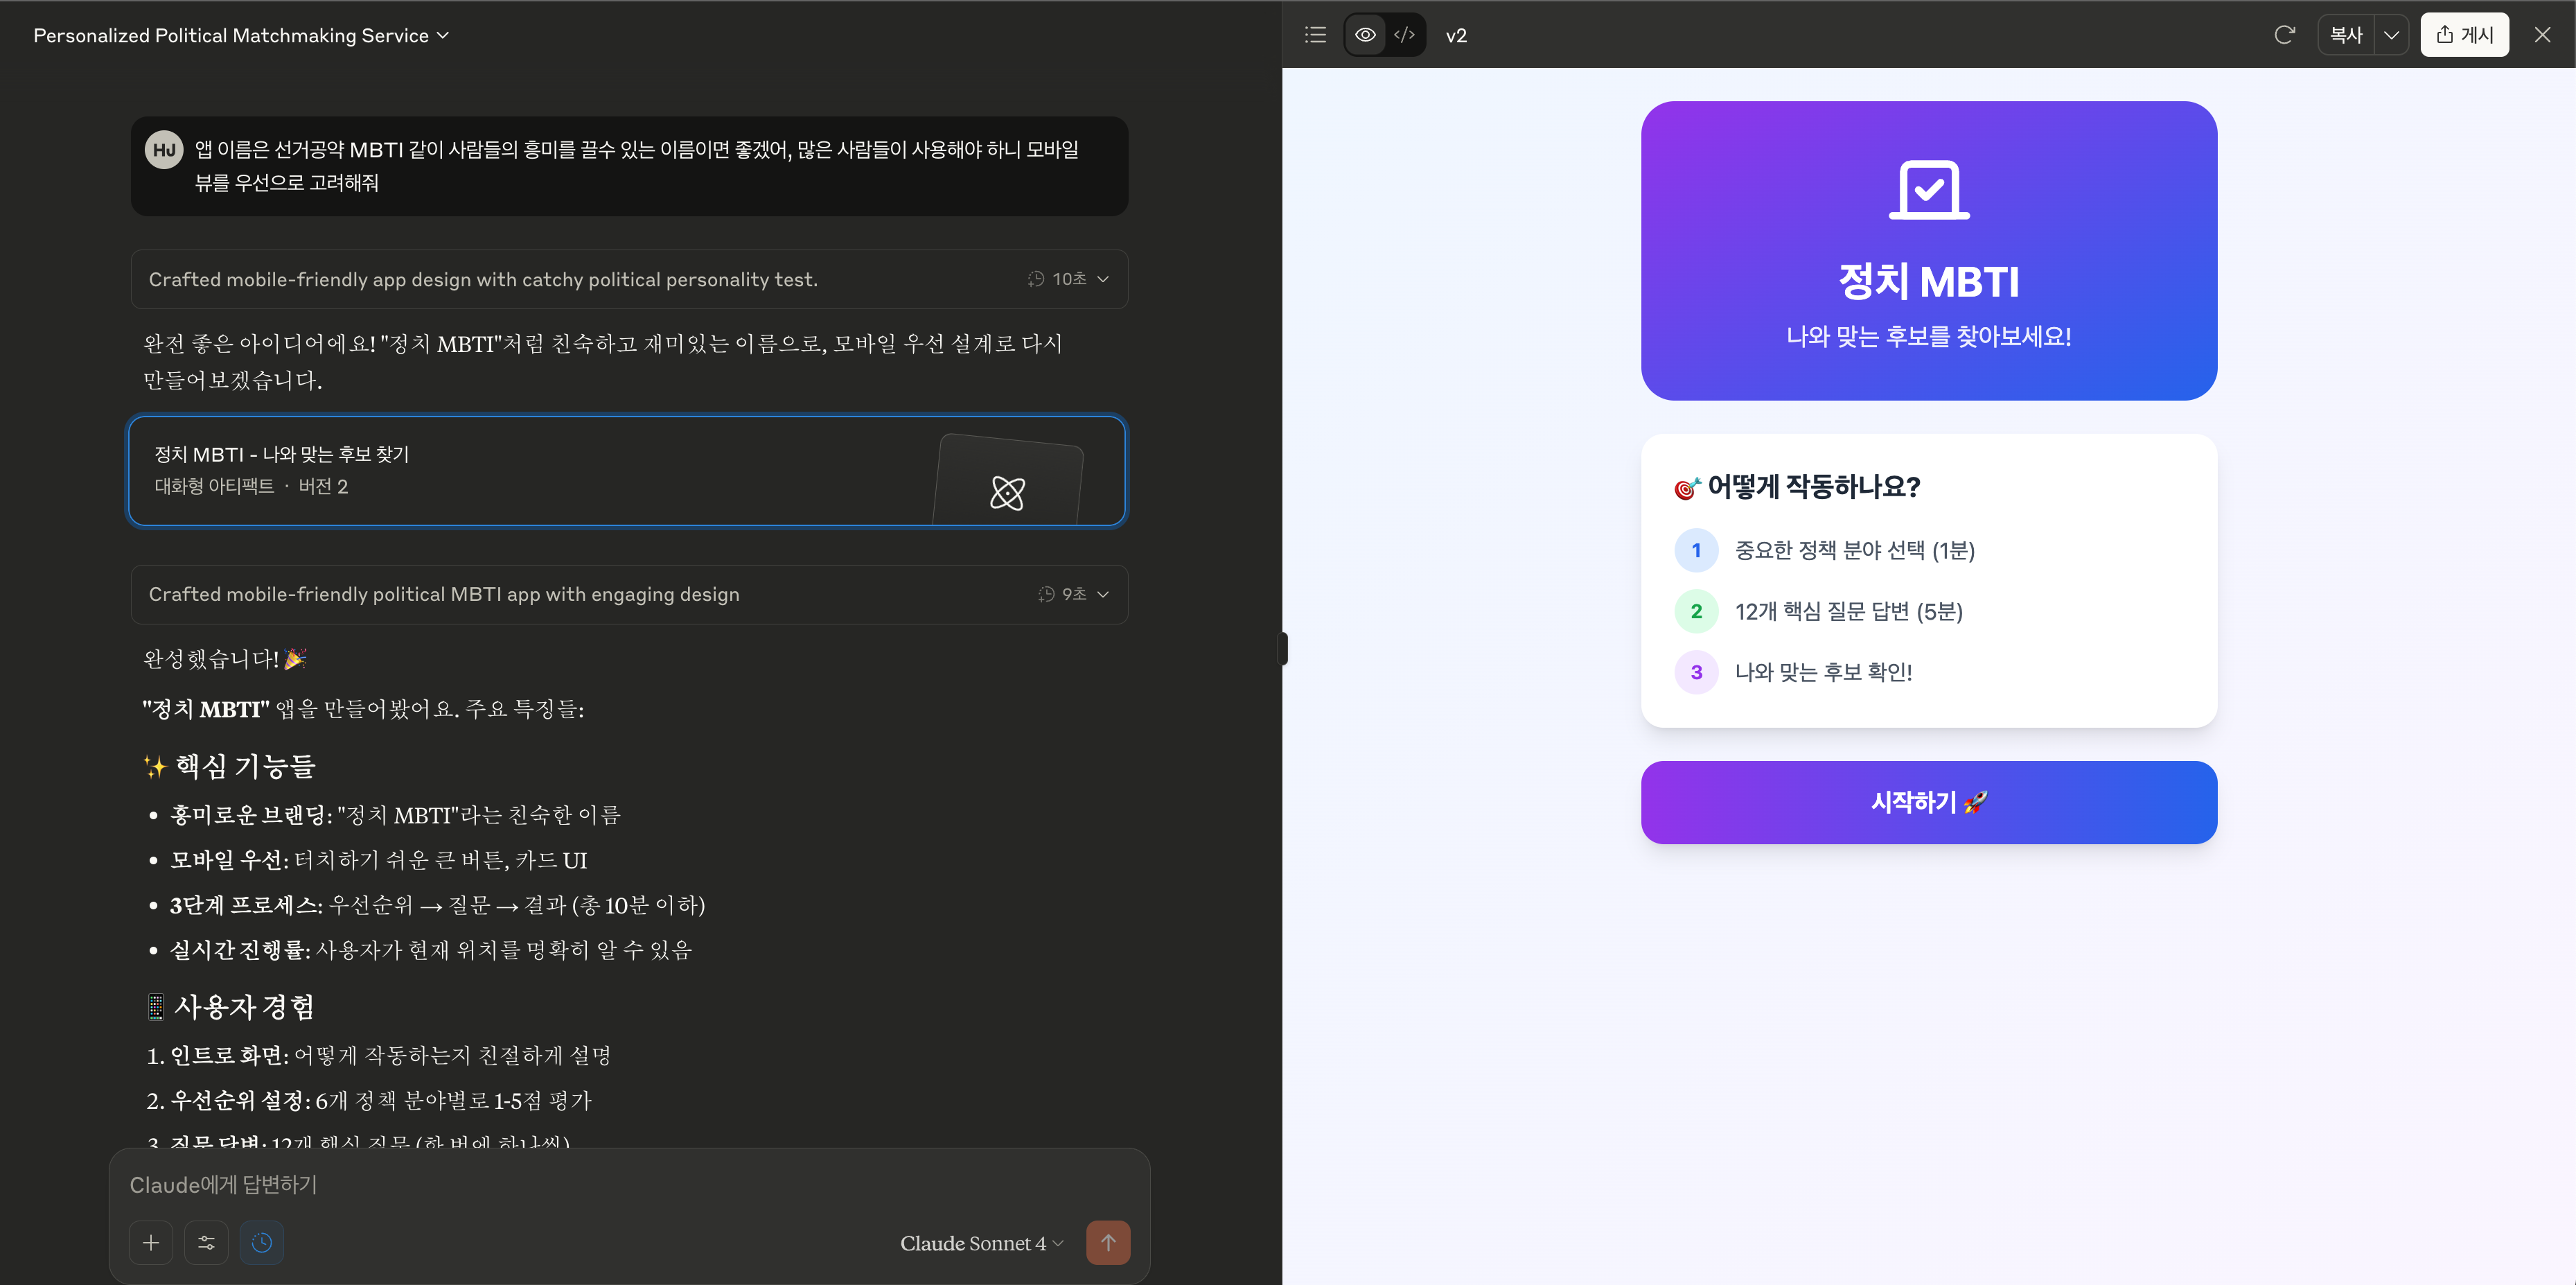The image size is (2576, 1285).
Task: Click the plus attachment icon
Action: tap(151, 1242)
